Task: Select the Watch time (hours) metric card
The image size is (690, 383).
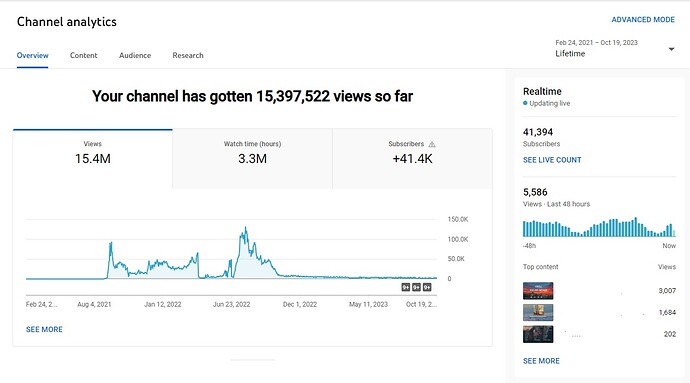Action: point(253,159)
